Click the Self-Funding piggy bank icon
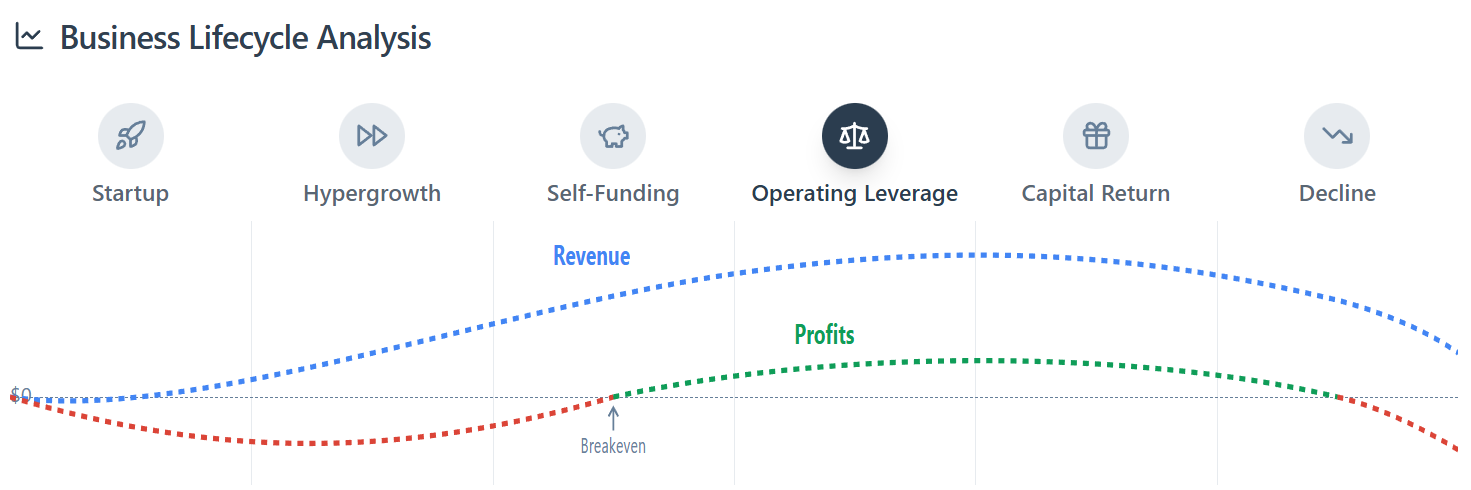The height and width of the screenshot is (490, 1471). pyautogui.click(x=613, y=136)
